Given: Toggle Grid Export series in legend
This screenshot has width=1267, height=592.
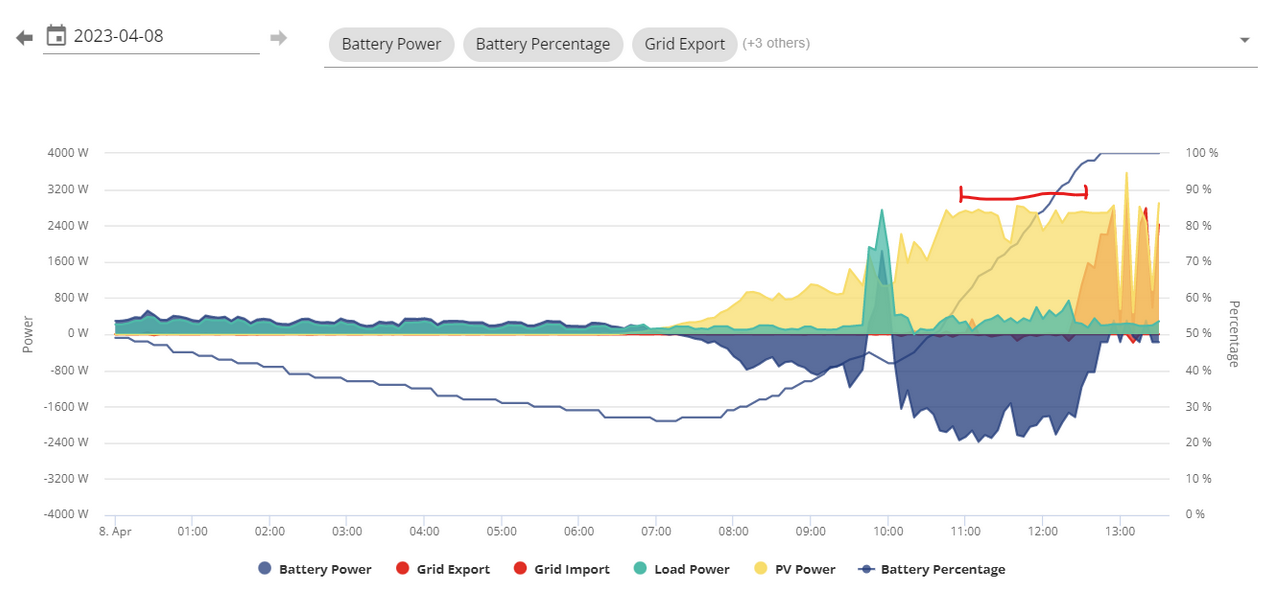Looking at the screenshot, I should click(443, 569).
